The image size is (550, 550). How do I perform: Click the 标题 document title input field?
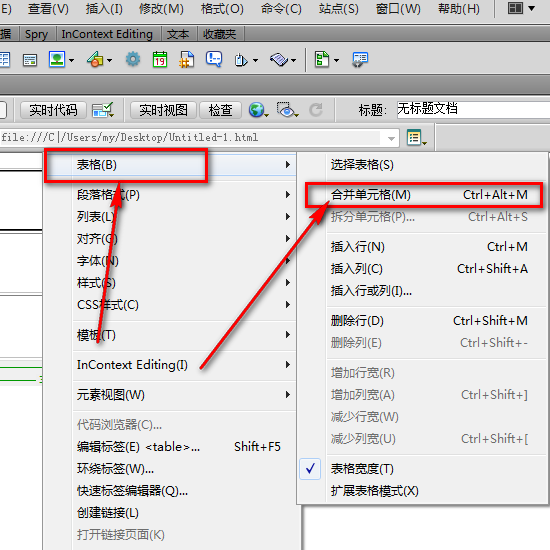coord(474,109)
